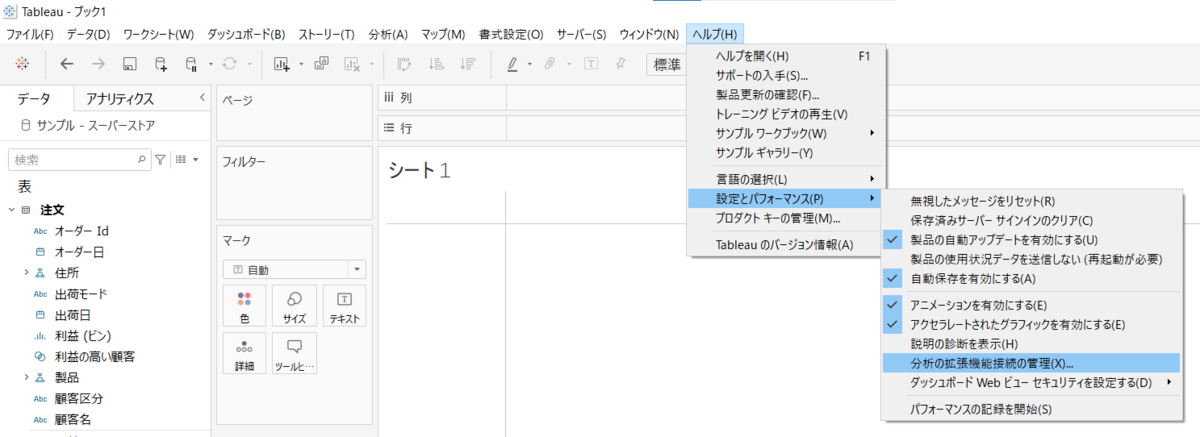Open the ファイル(F) menu
1200x437 pixels.
31,34
